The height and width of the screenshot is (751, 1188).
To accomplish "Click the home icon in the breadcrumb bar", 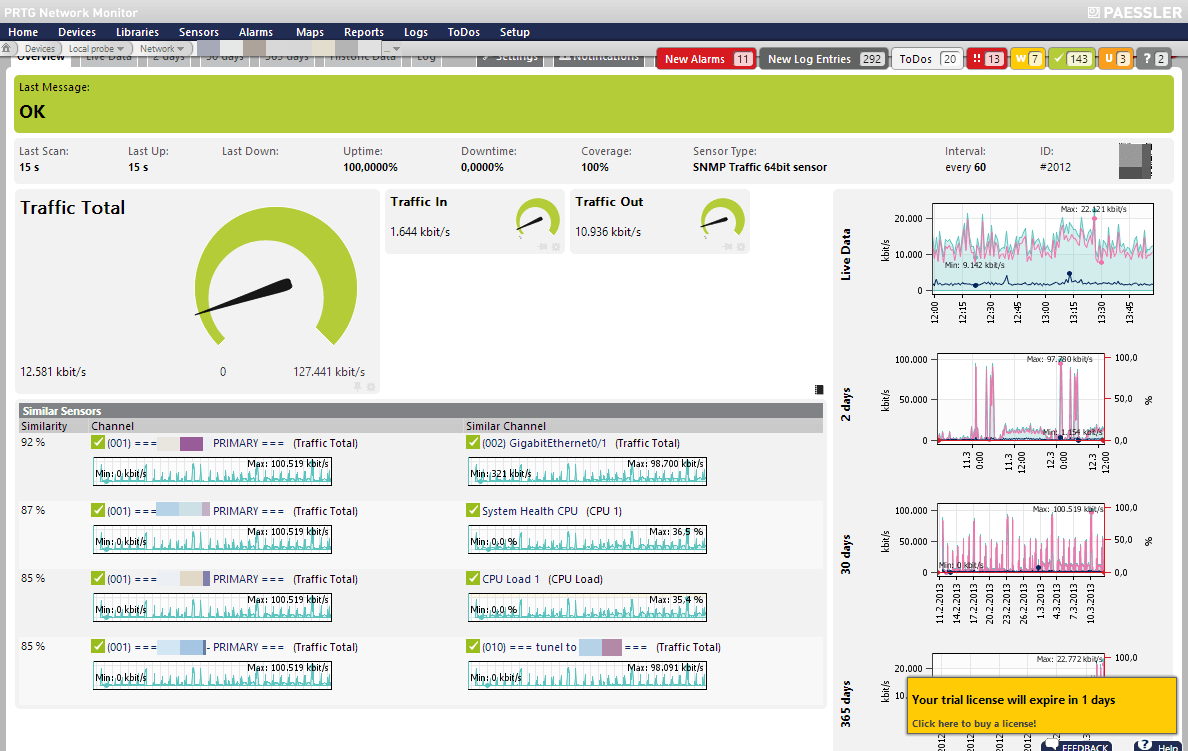I will (x=6, y=48).
